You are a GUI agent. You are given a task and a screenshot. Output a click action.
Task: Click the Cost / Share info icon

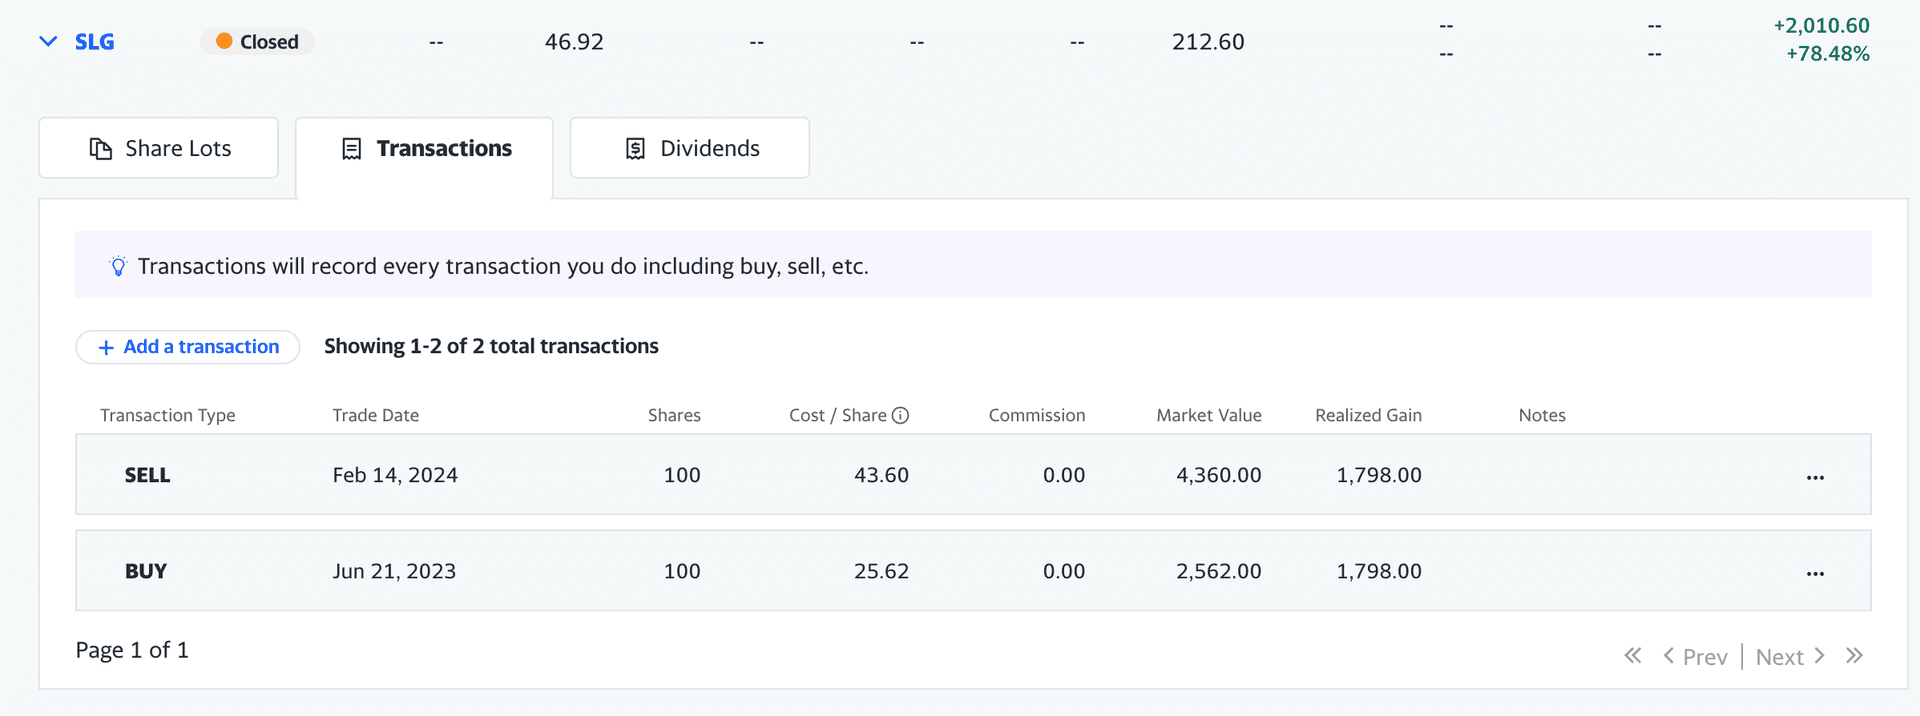(900, 415)
